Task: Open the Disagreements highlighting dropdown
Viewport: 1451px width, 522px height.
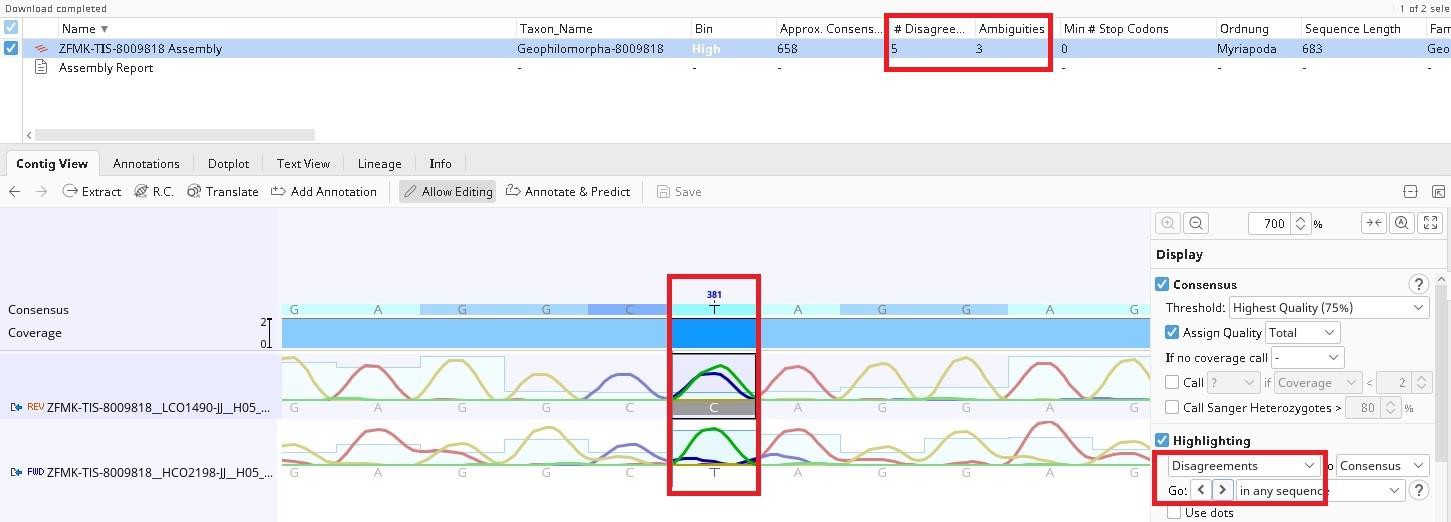Action: click(x=1243, y=466)
